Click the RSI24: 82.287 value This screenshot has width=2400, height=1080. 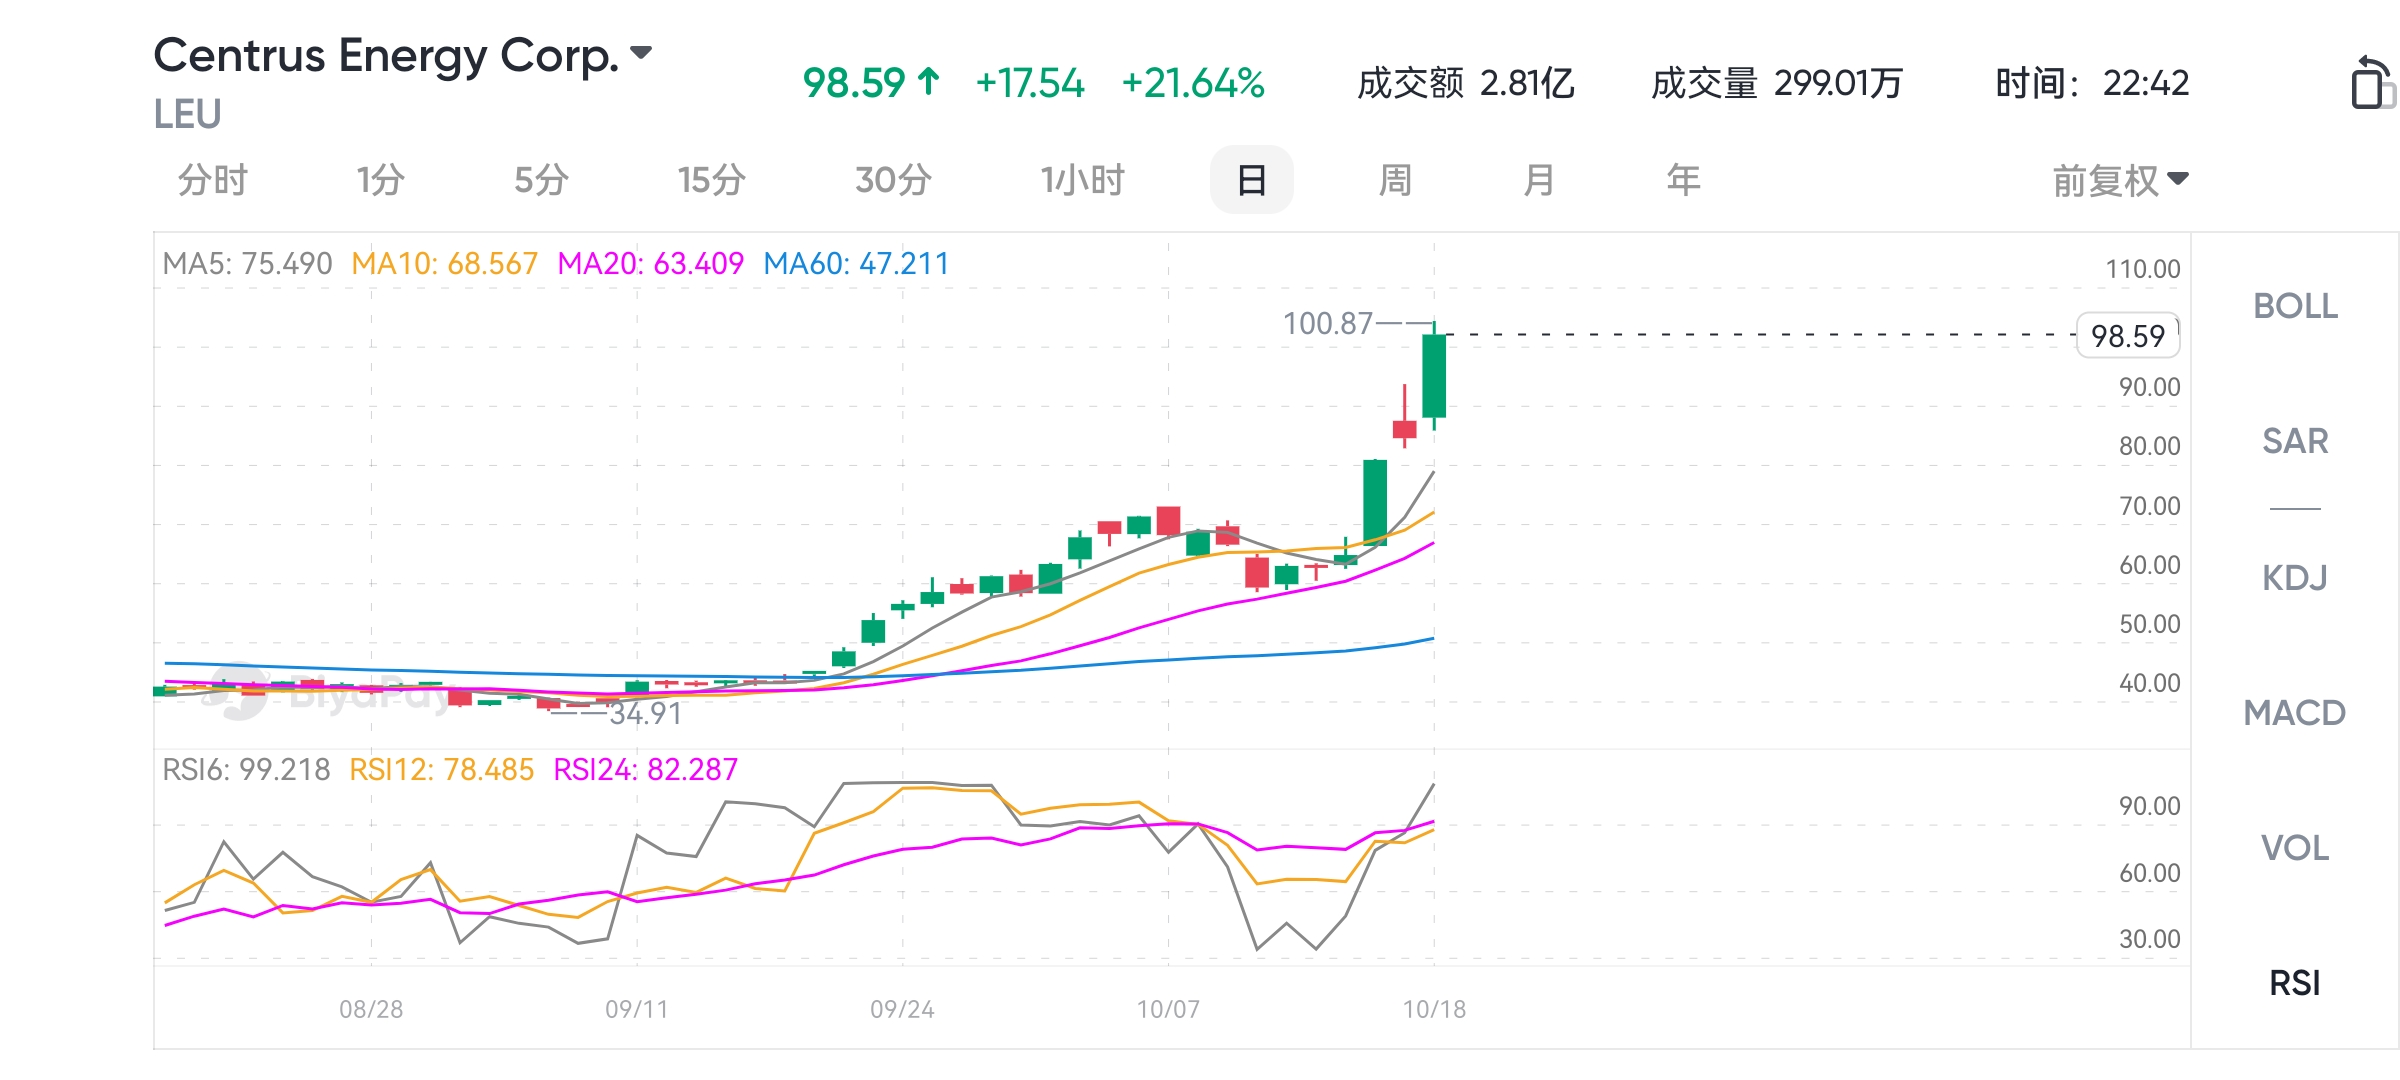[x=646, y=770]
